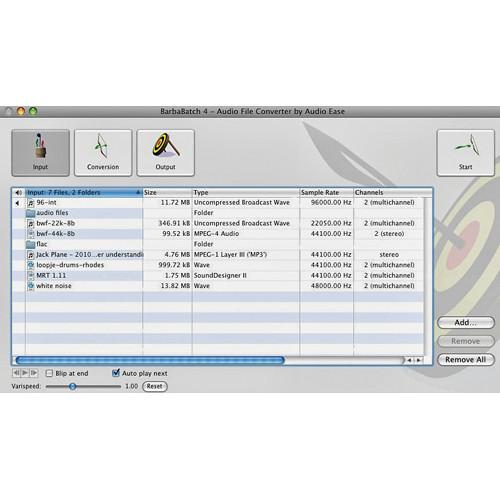
Task: Click the Varispeed 1.00 value
Action: pyautogui.click(x=132, y=386)
